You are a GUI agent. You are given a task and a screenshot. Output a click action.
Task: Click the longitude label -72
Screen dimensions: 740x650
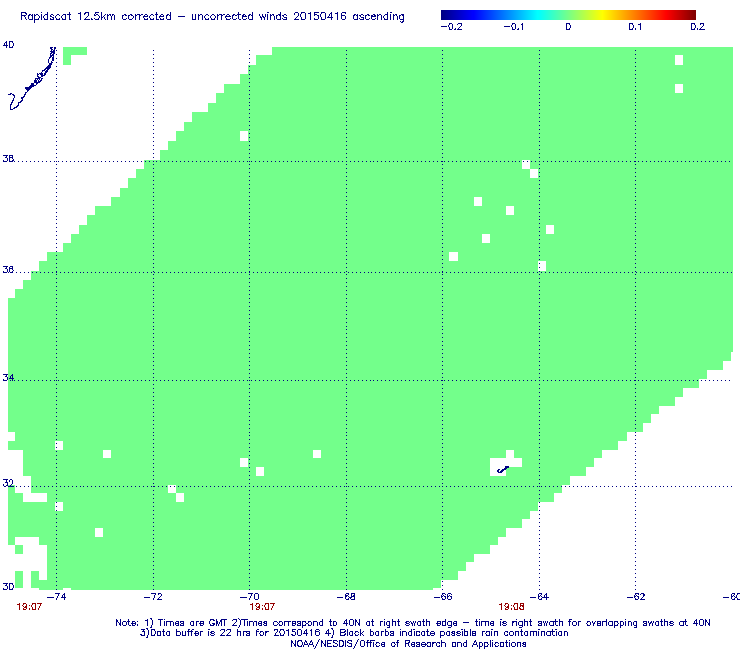153,597
